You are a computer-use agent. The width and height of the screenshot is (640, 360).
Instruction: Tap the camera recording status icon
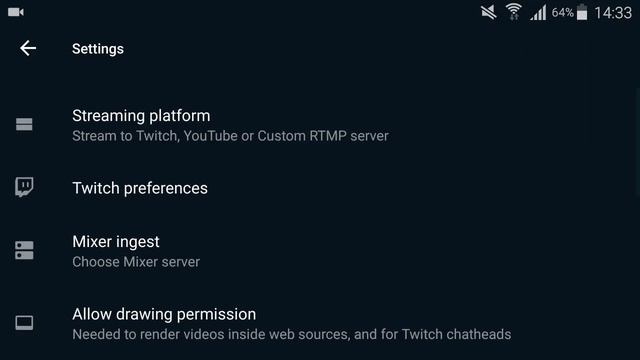pos(16,12)
